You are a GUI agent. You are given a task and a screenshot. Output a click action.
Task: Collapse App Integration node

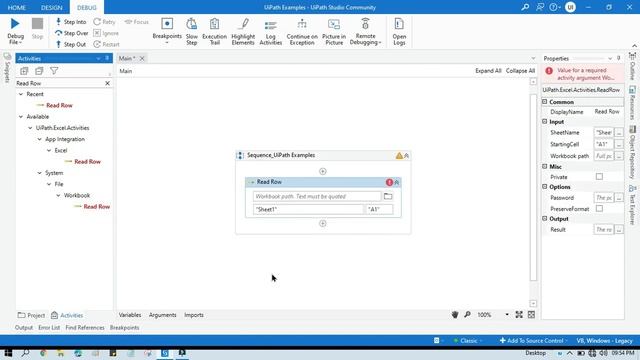pos(40,139)
